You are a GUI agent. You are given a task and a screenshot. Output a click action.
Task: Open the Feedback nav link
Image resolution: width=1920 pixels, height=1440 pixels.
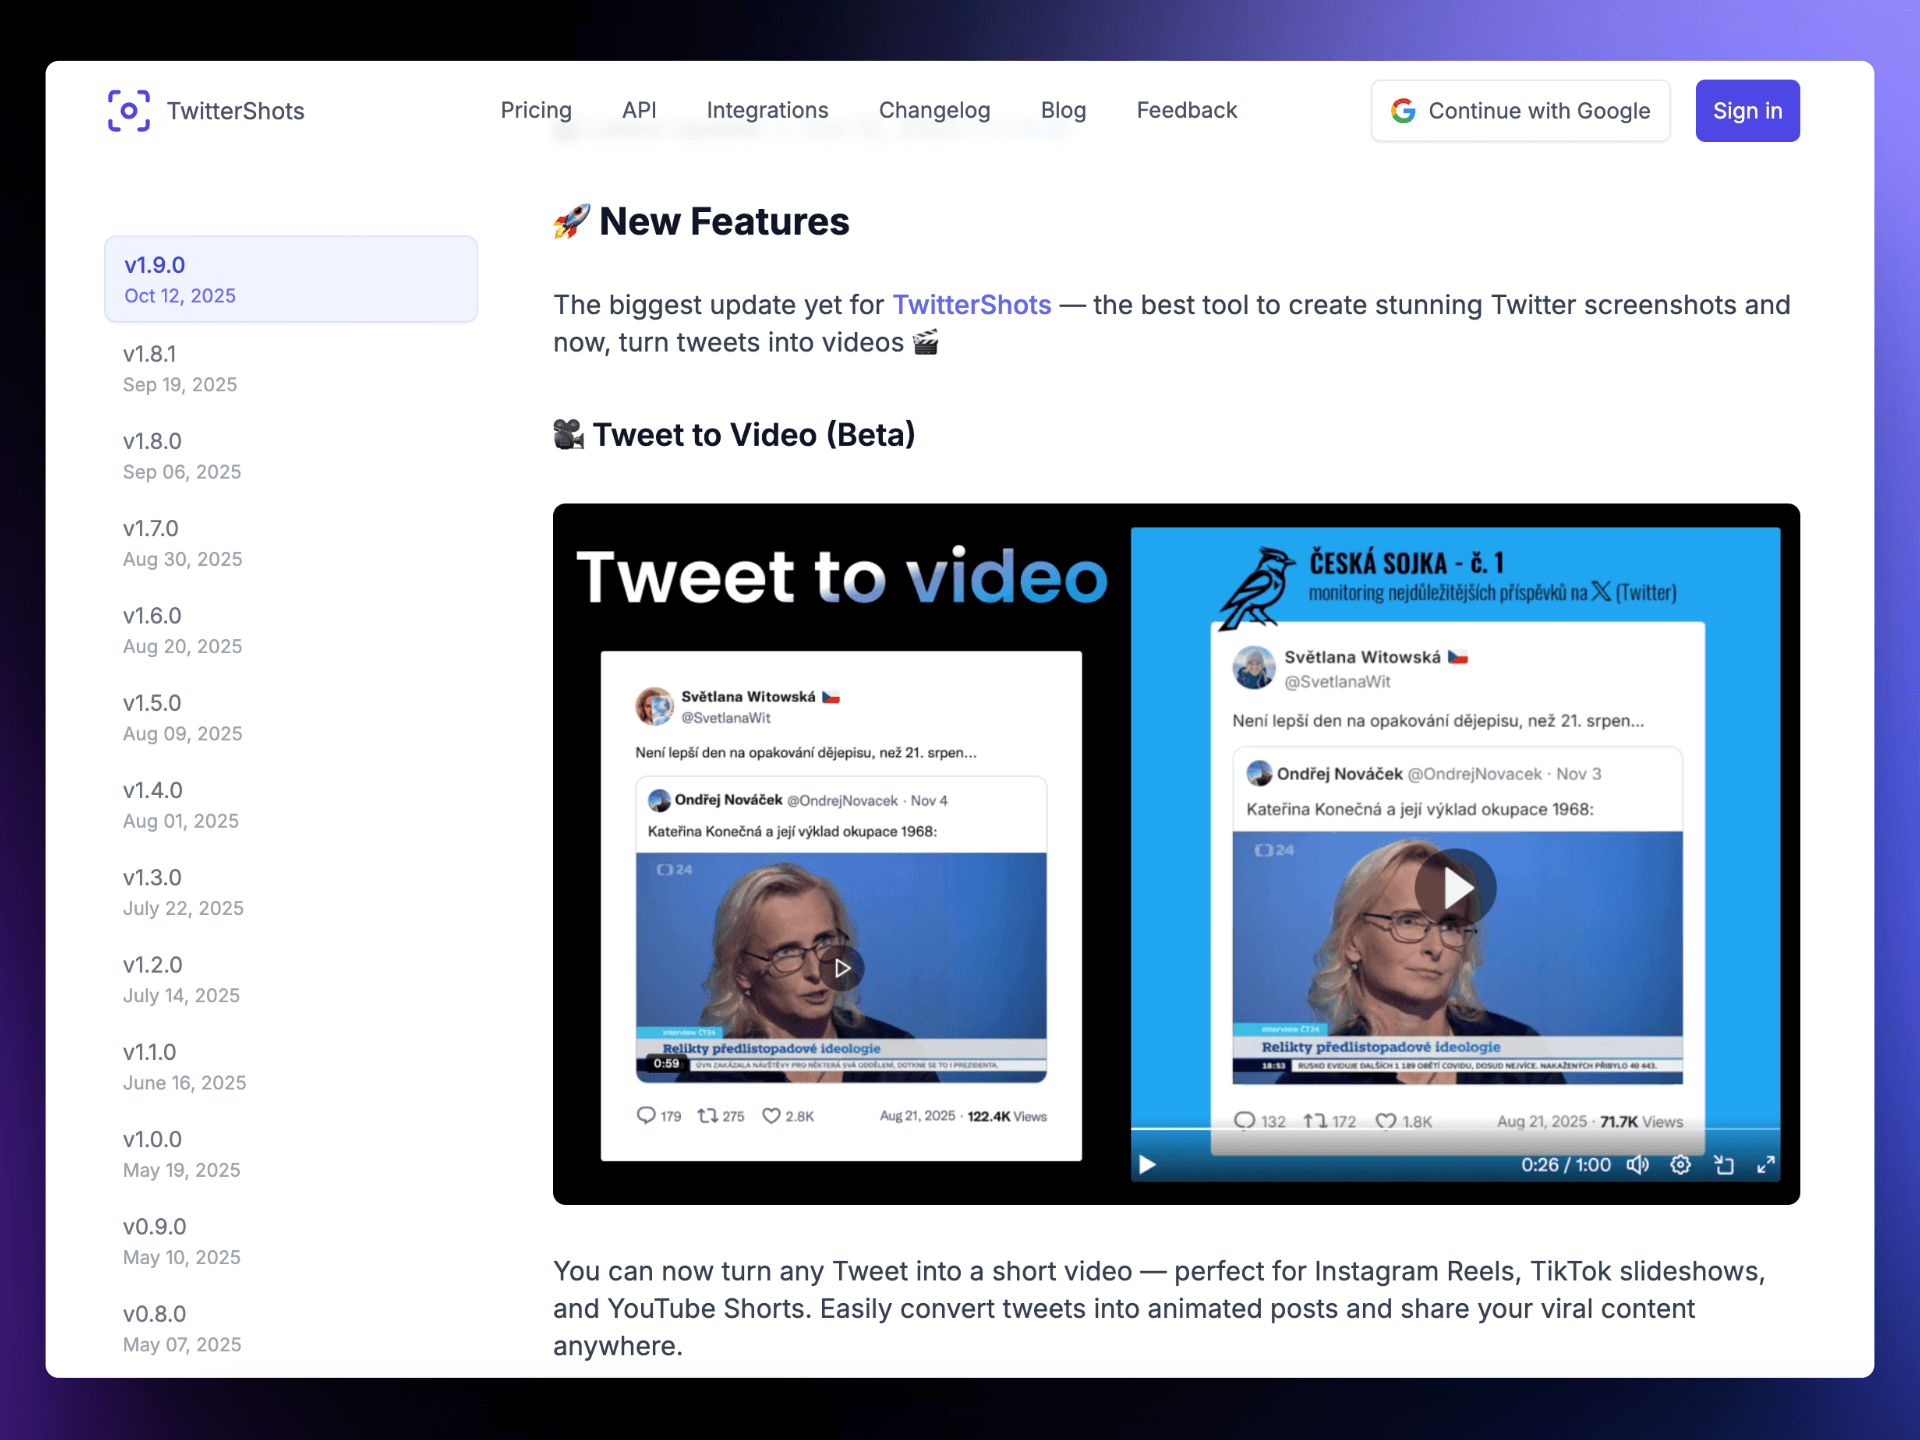click(1186, 110)
